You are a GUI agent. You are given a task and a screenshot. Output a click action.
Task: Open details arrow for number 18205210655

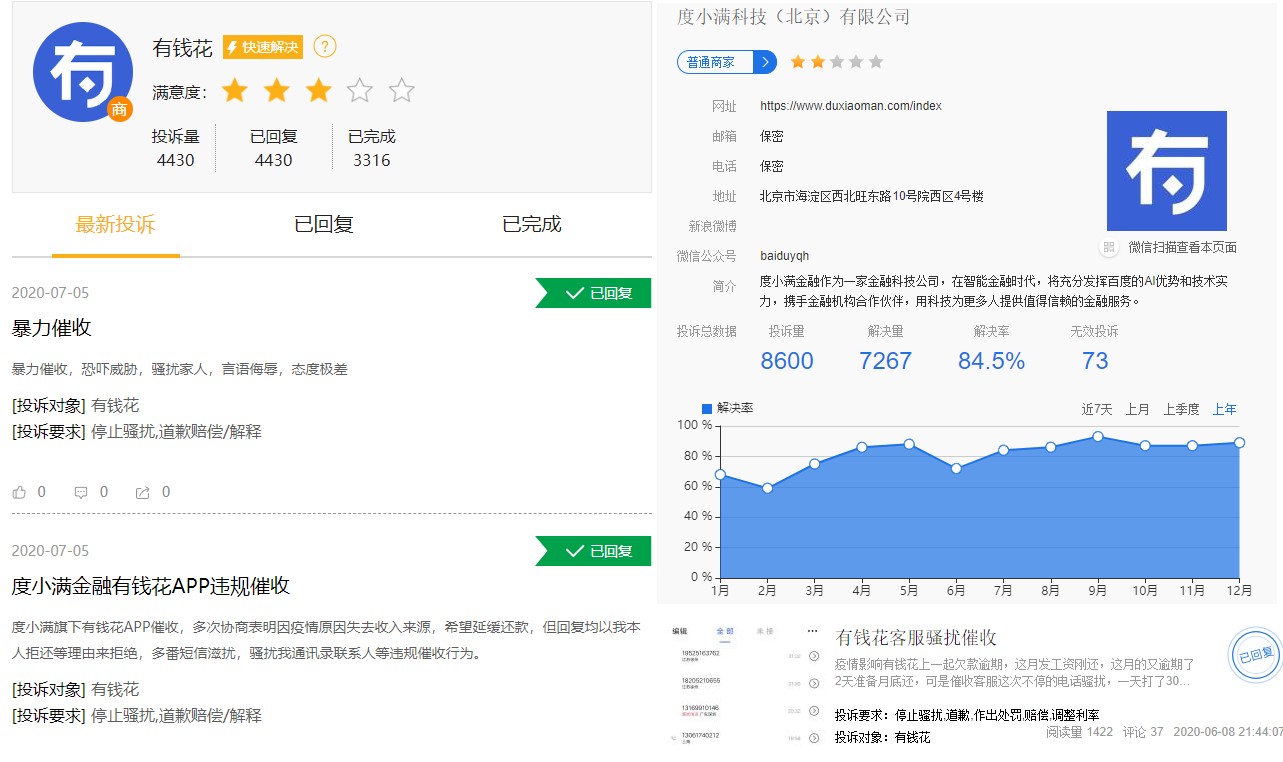pos(814,683)
